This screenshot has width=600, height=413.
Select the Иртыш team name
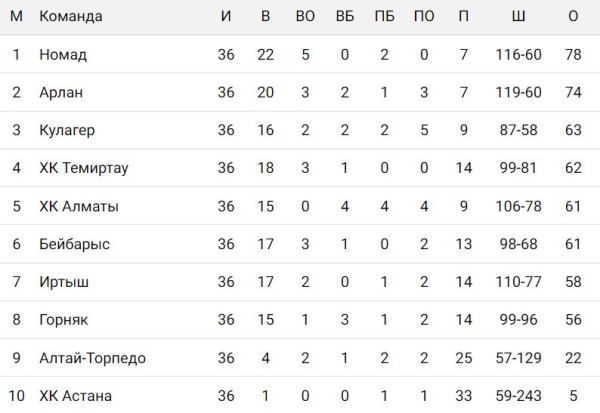(64, 282)
